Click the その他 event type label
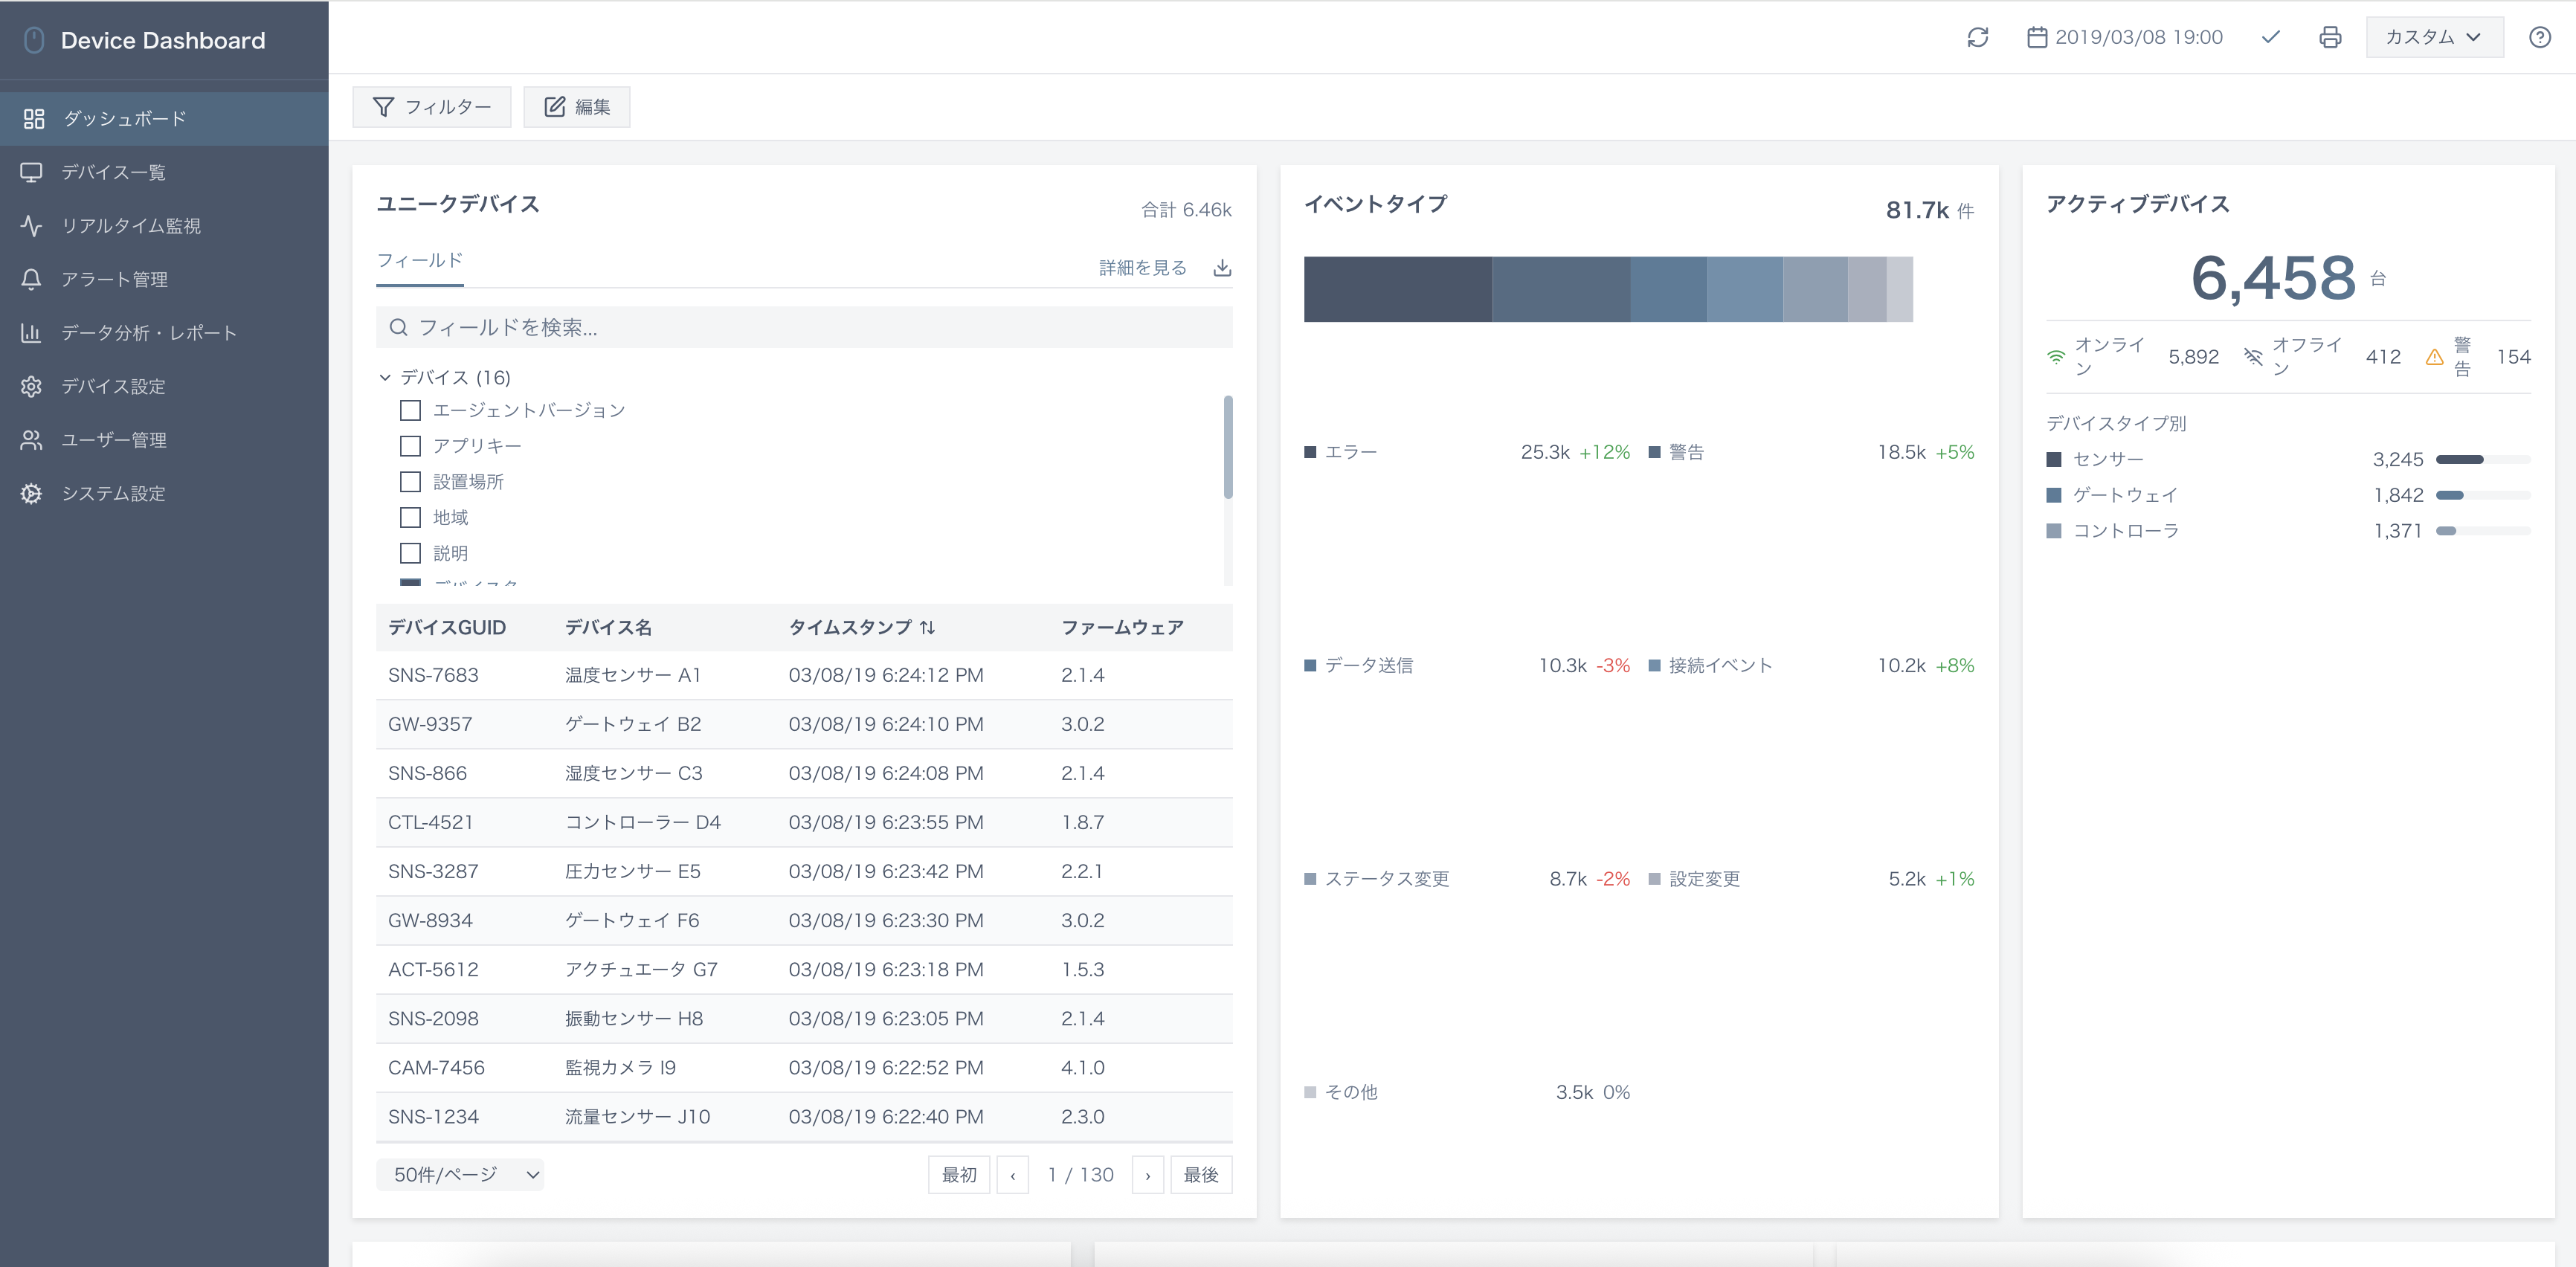Screen dimensions: 2576x1267 pyautogui.click(x=1350, y=1092)
